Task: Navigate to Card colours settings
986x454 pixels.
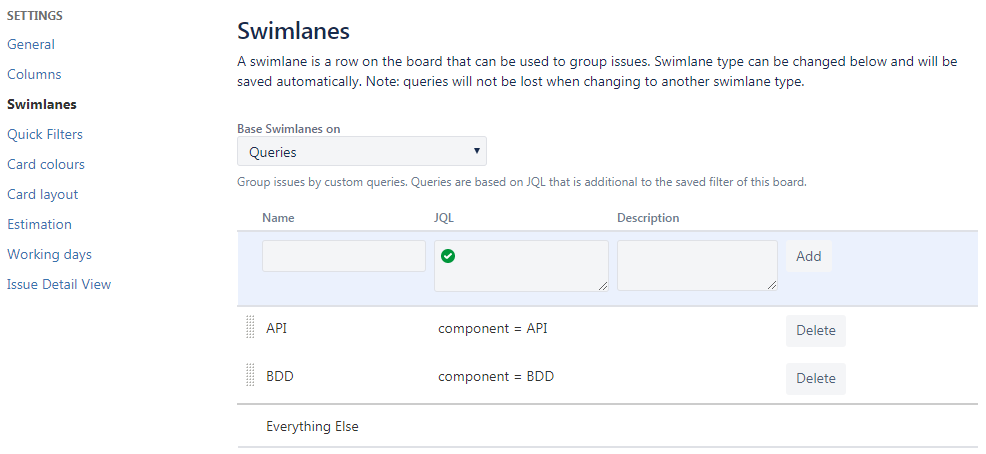Action: [x=46, y=164]
